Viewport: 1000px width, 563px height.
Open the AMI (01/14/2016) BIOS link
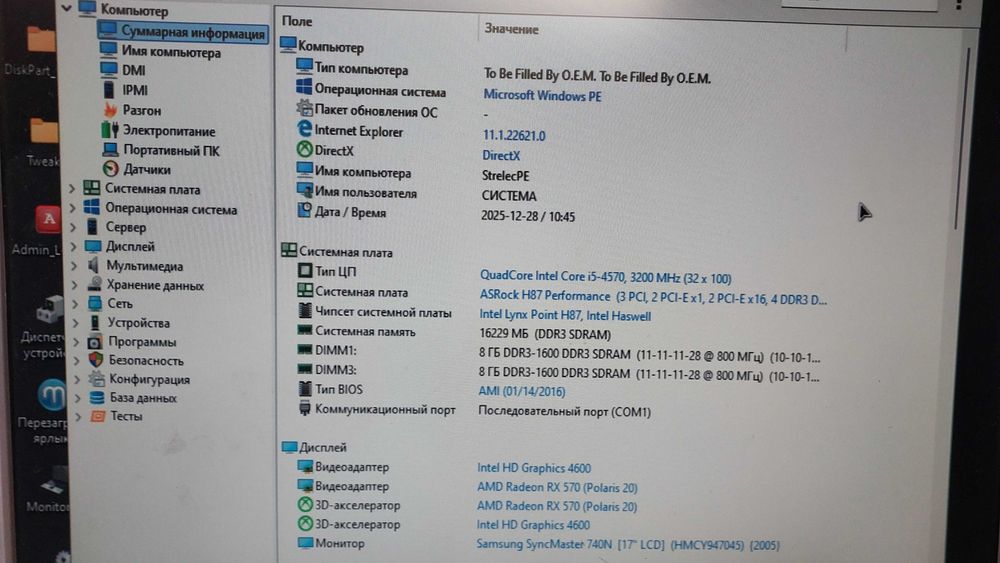point(522,391)
